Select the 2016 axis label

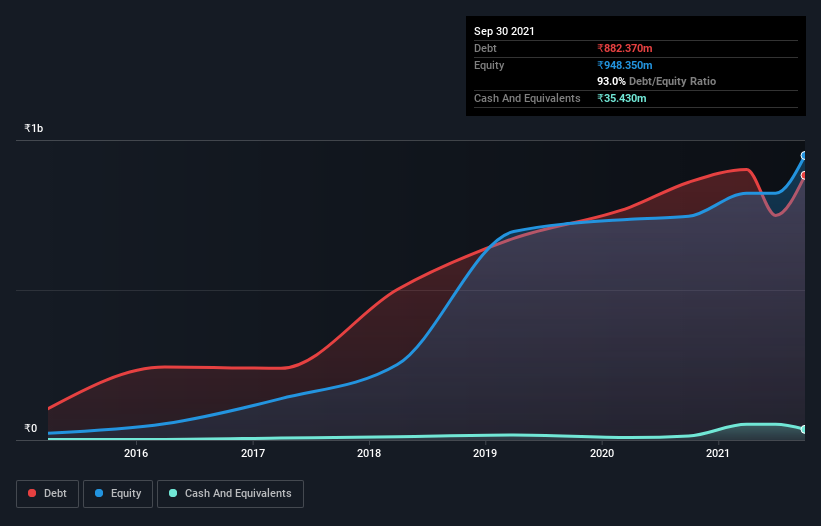click(x=136, y=453)
